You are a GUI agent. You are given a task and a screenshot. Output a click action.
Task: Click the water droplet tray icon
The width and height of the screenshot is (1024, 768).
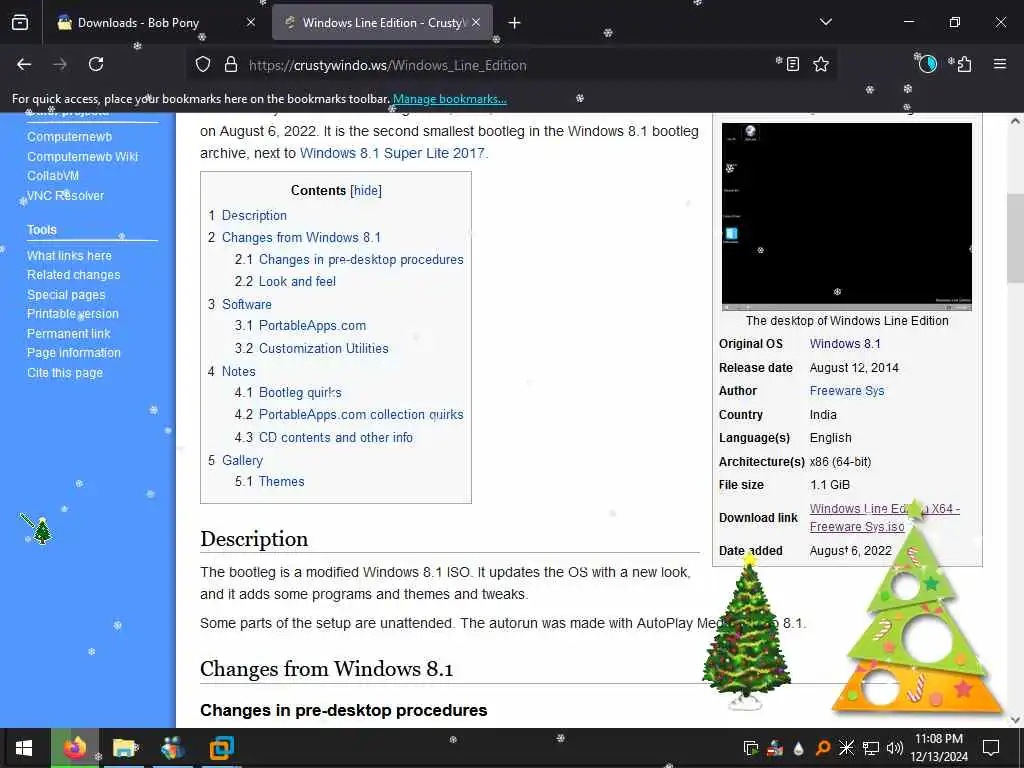pos(798,748)
